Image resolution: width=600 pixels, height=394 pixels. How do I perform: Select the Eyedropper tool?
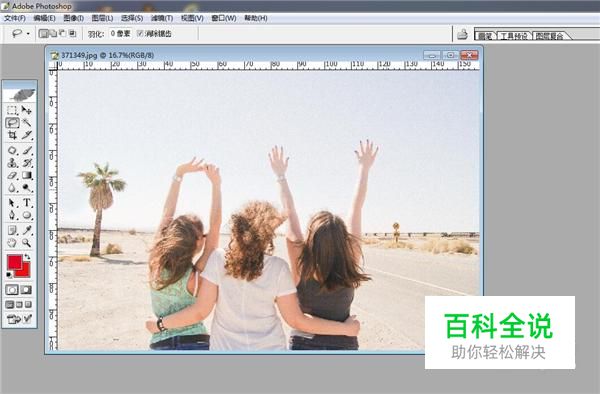tap(26, 230)
